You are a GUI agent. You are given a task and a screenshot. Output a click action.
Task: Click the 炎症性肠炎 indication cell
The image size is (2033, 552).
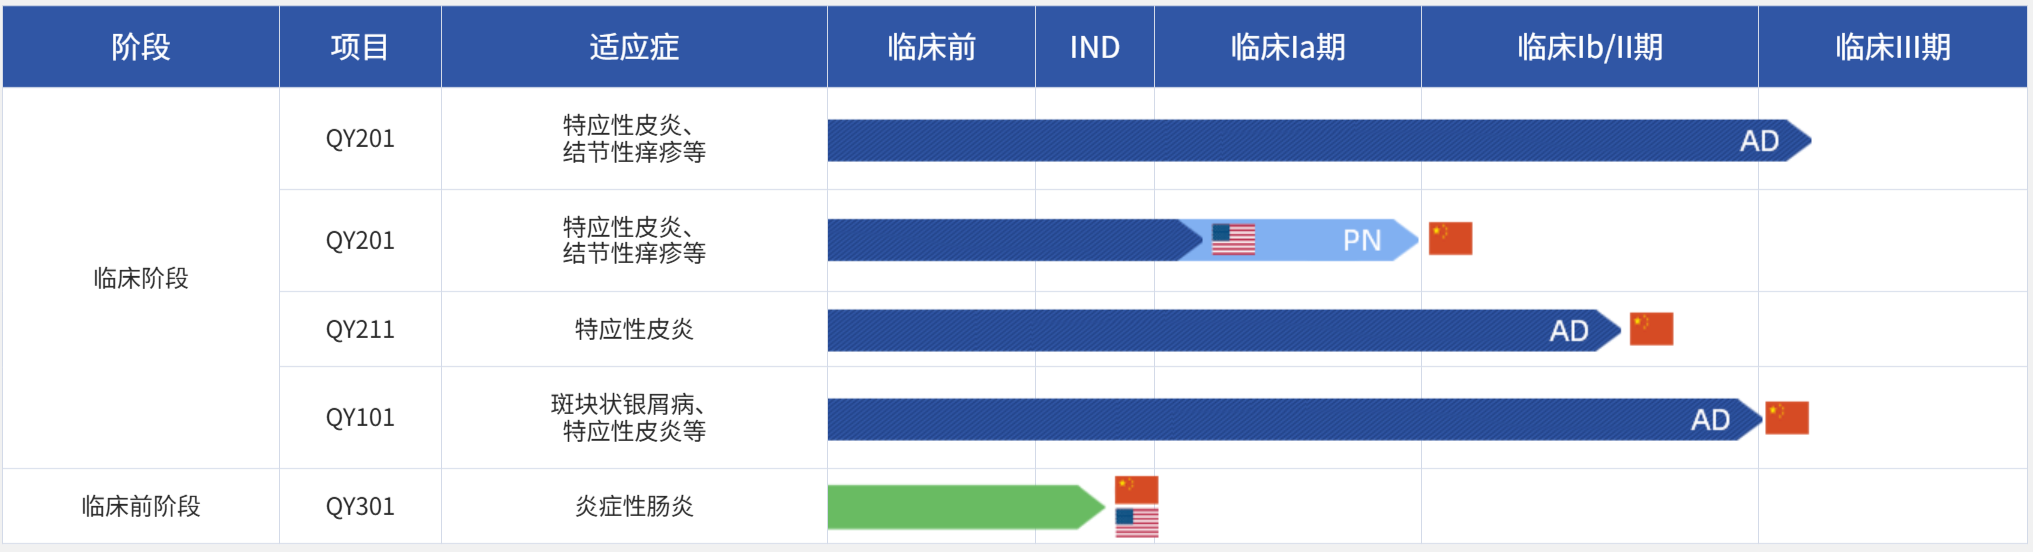(x=634, y=506)
